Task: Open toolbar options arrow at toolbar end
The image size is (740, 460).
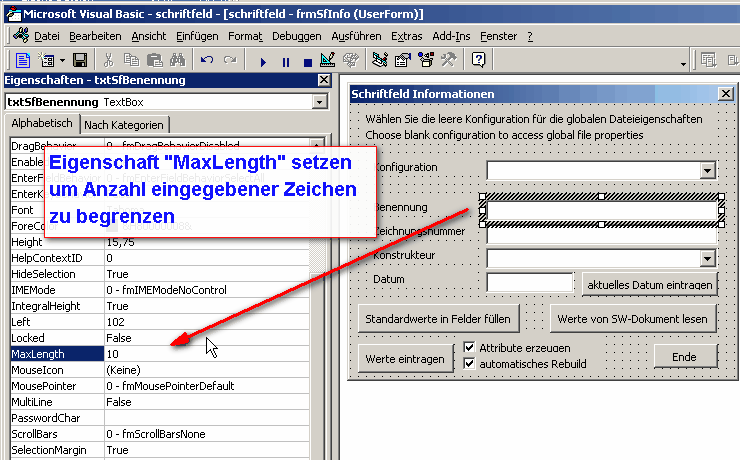Action: point(683,64)
